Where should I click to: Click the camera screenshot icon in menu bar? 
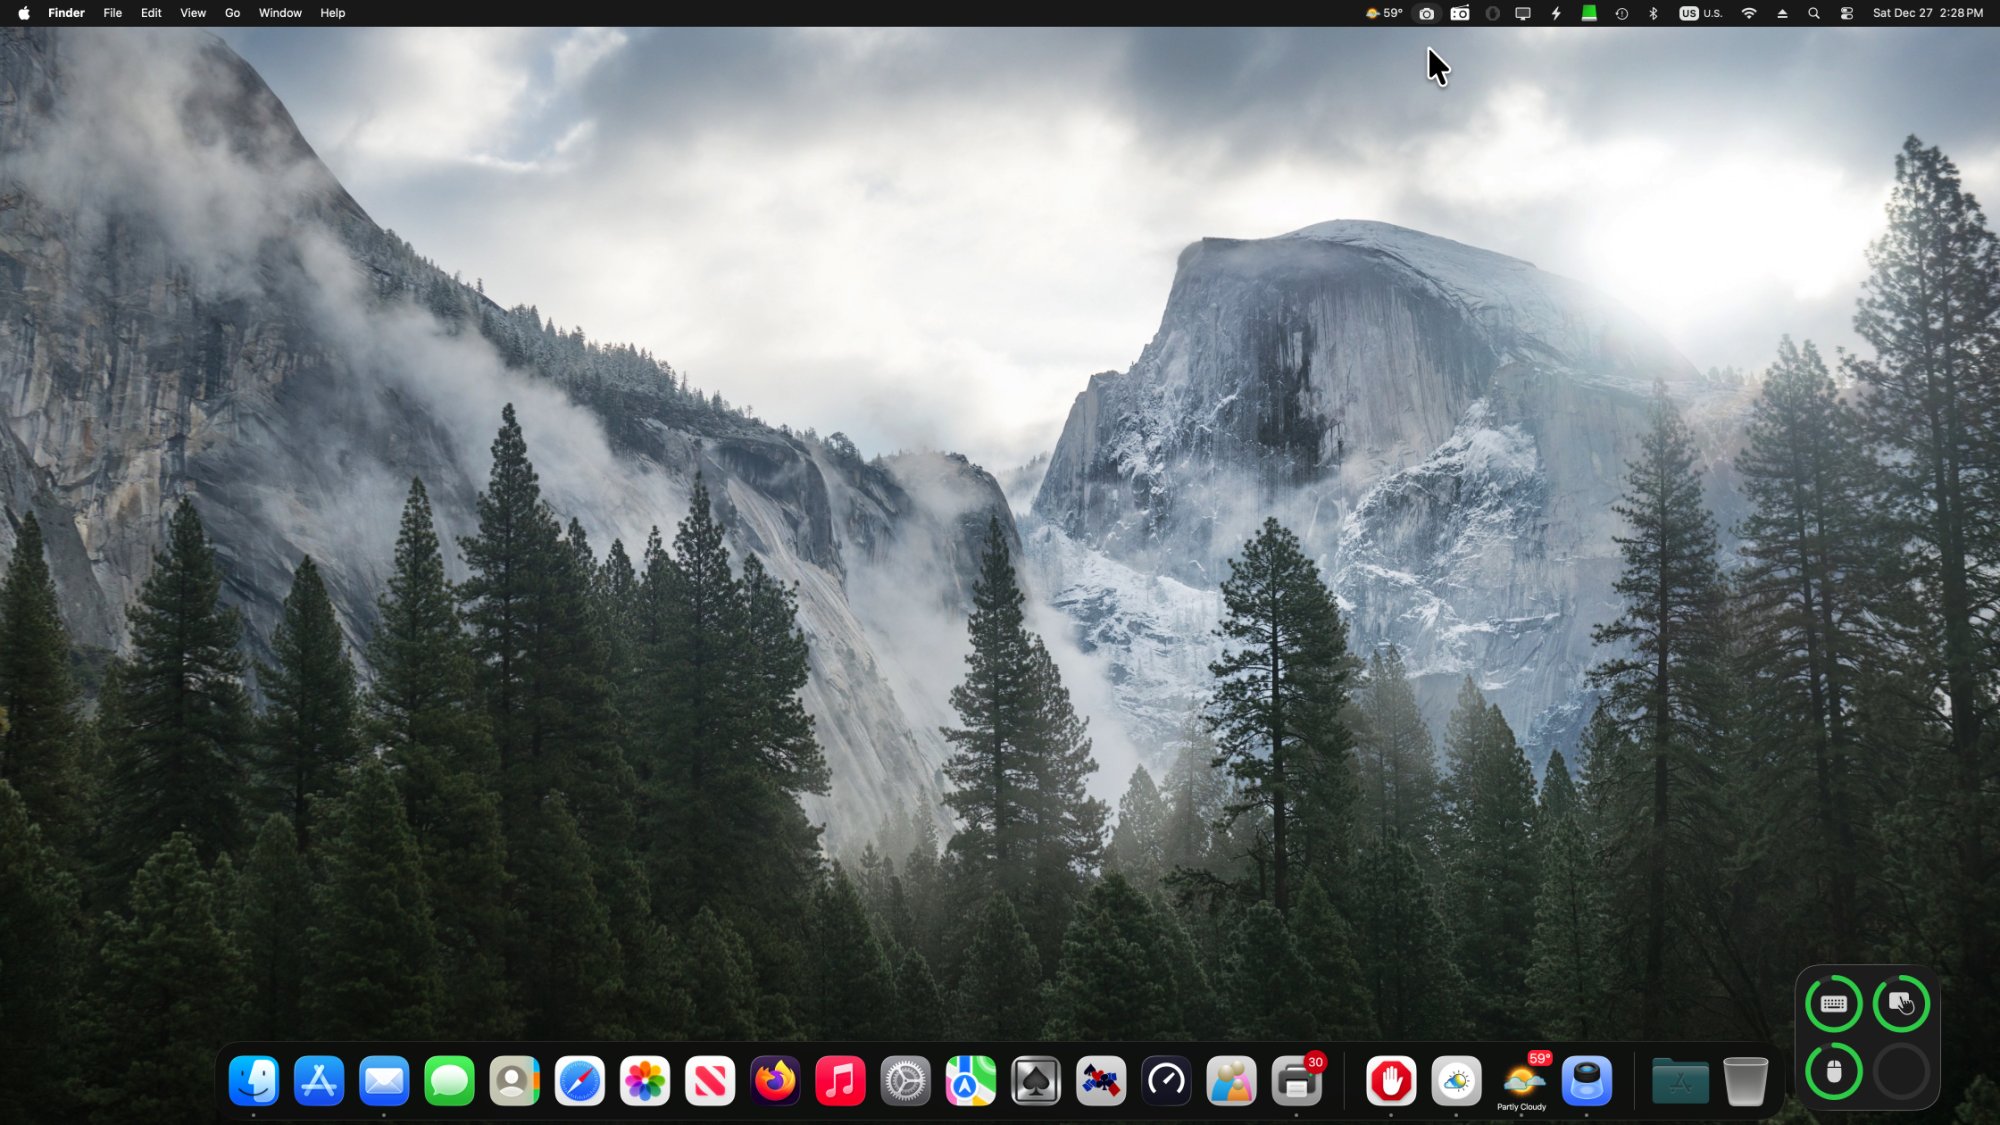coord(1426,13)
